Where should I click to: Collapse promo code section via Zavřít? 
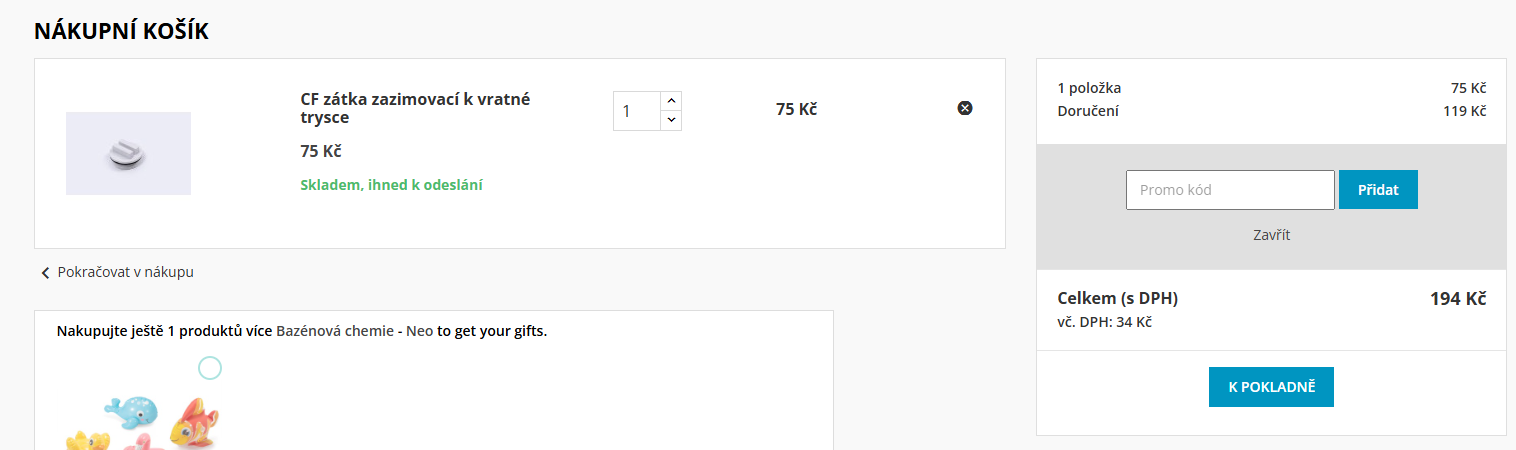pos(1271,235)
